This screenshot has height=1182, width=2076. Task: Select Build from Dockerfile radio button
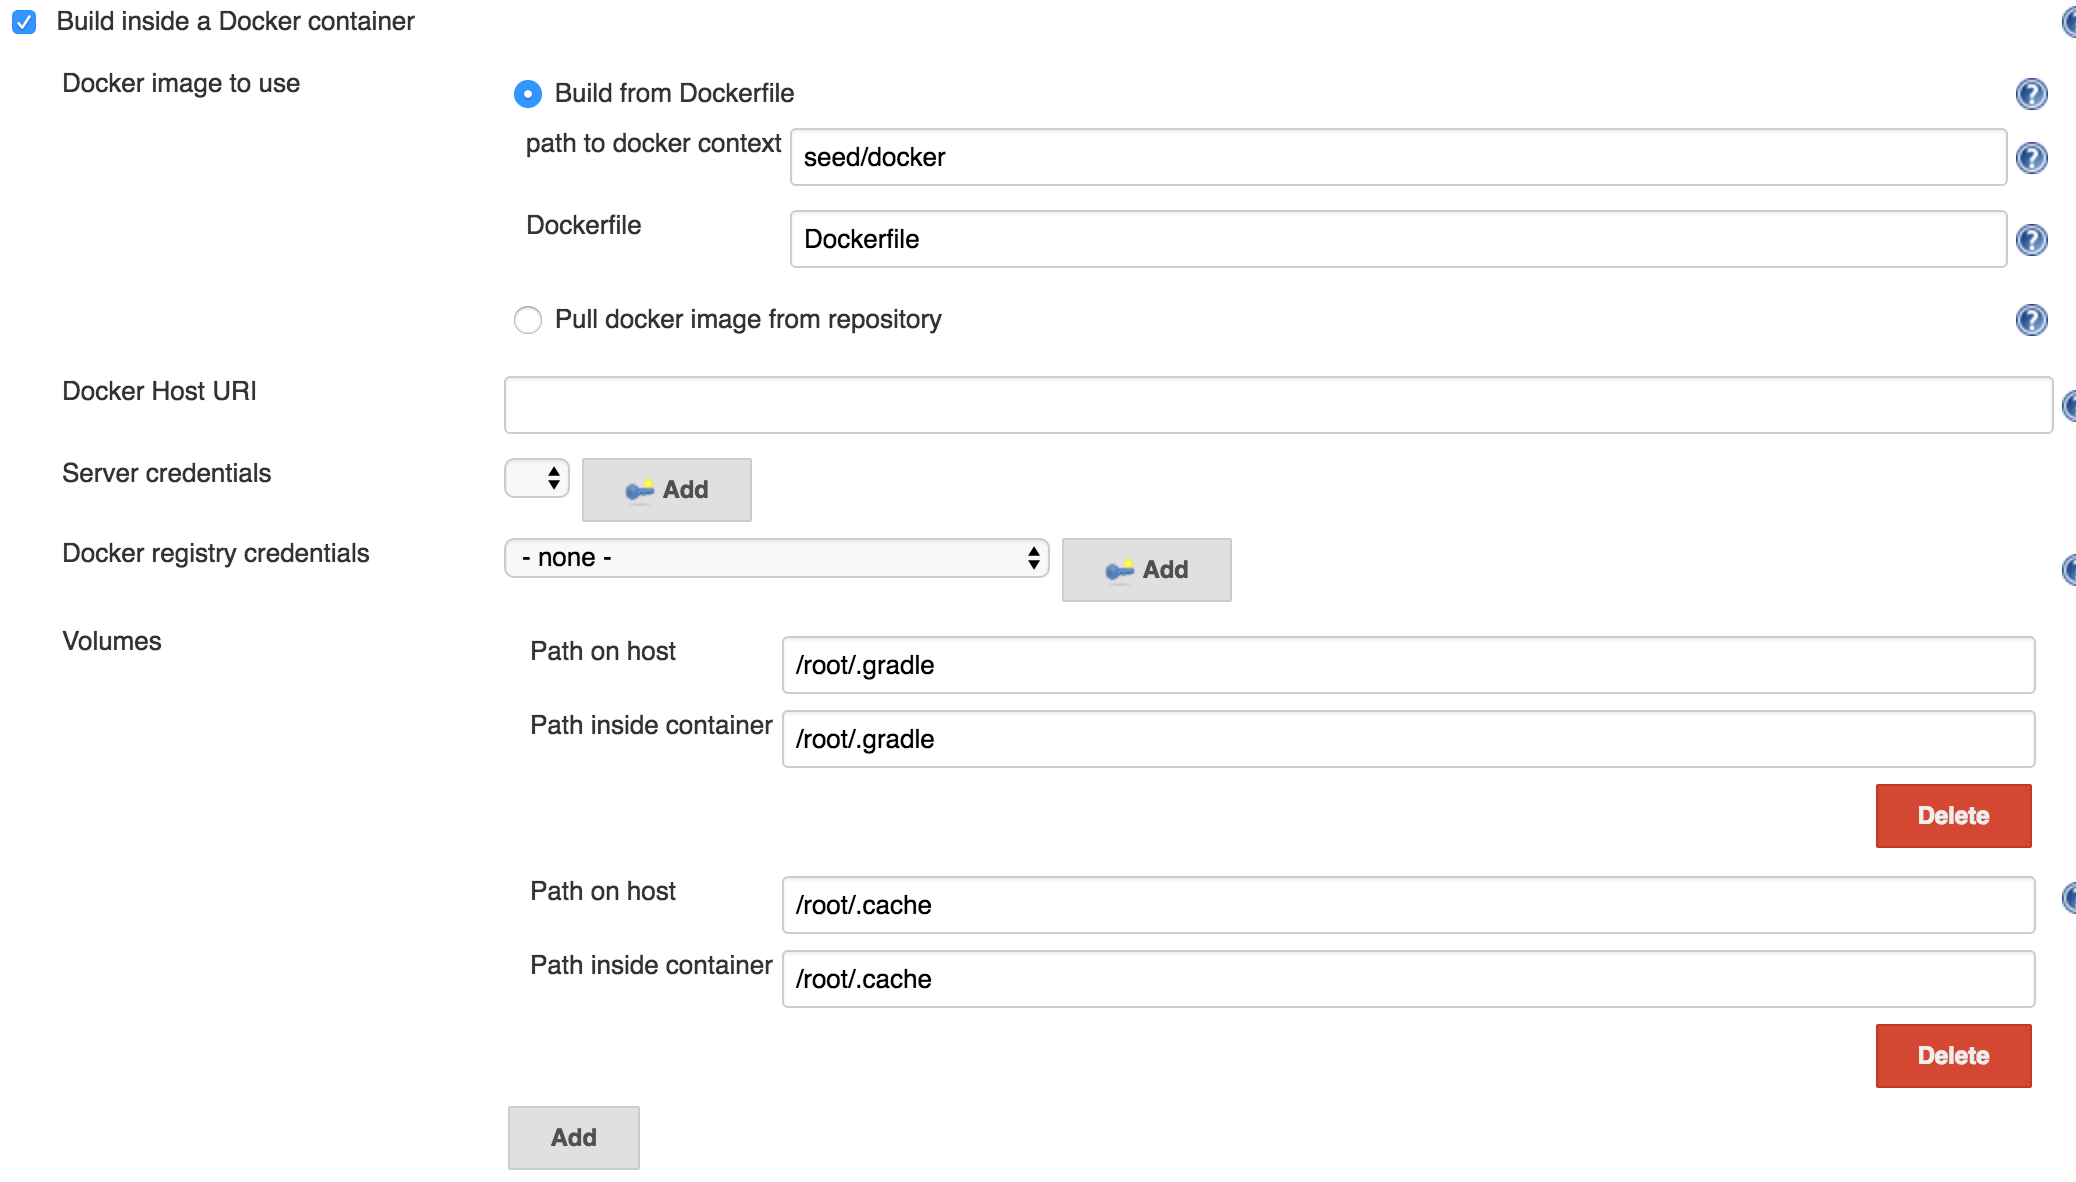pyautogui.click(x=528, y=94)
